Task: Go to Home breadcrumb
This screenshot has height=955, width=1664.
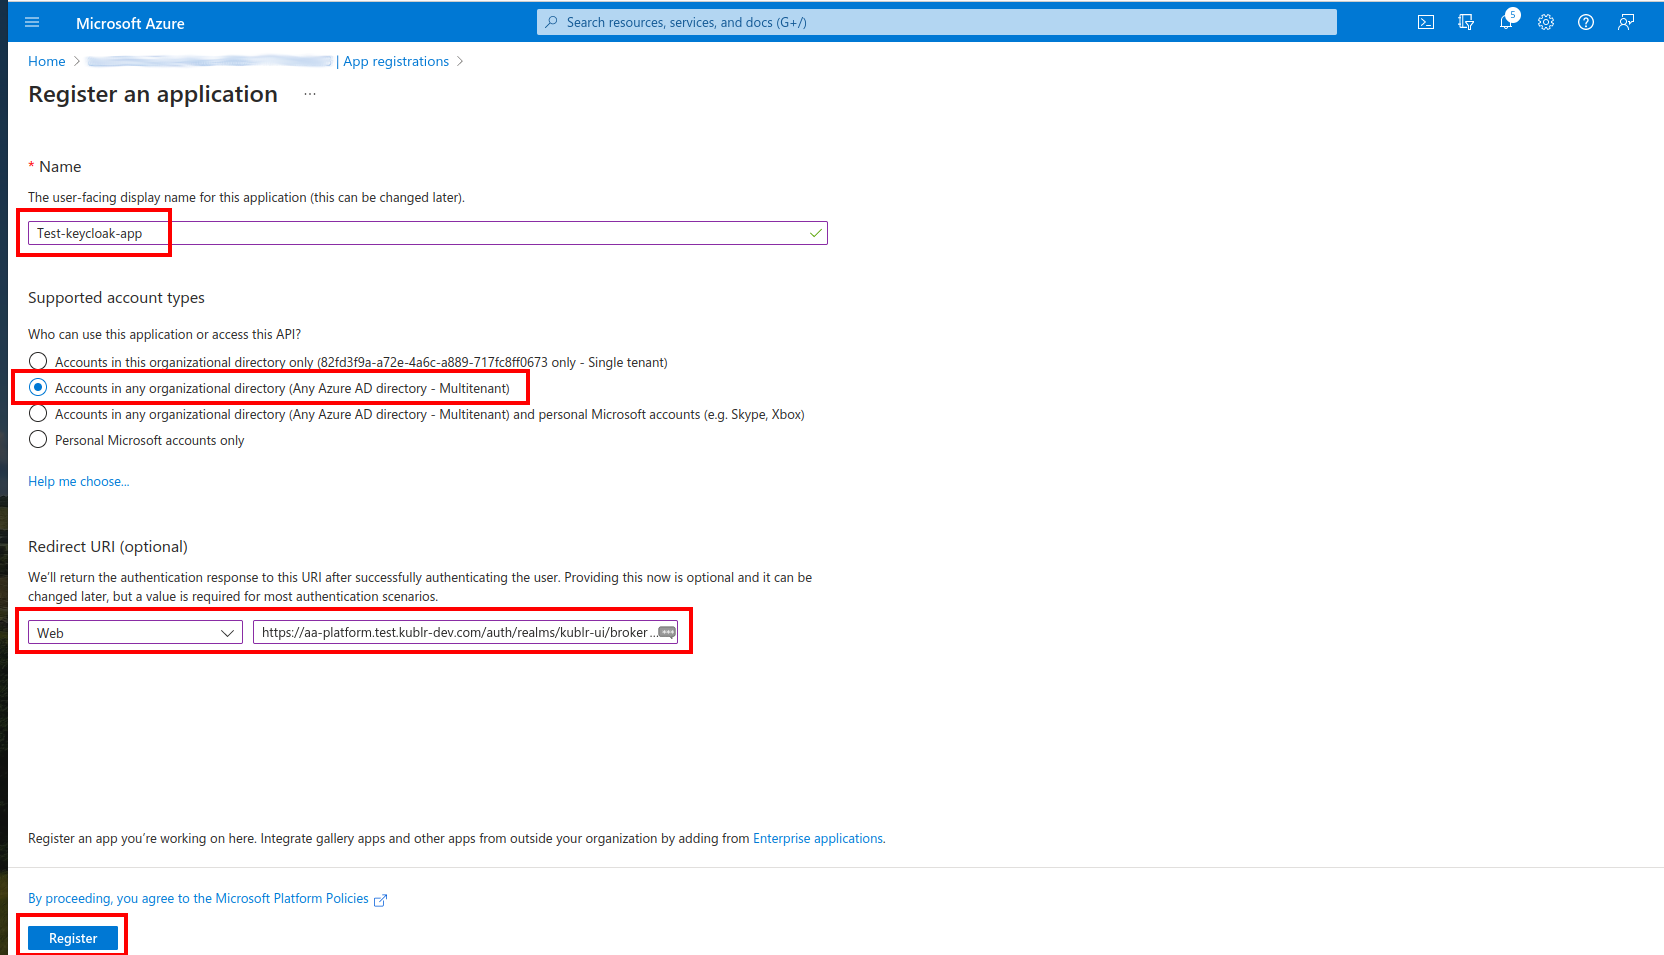Action: pos(47,61)
